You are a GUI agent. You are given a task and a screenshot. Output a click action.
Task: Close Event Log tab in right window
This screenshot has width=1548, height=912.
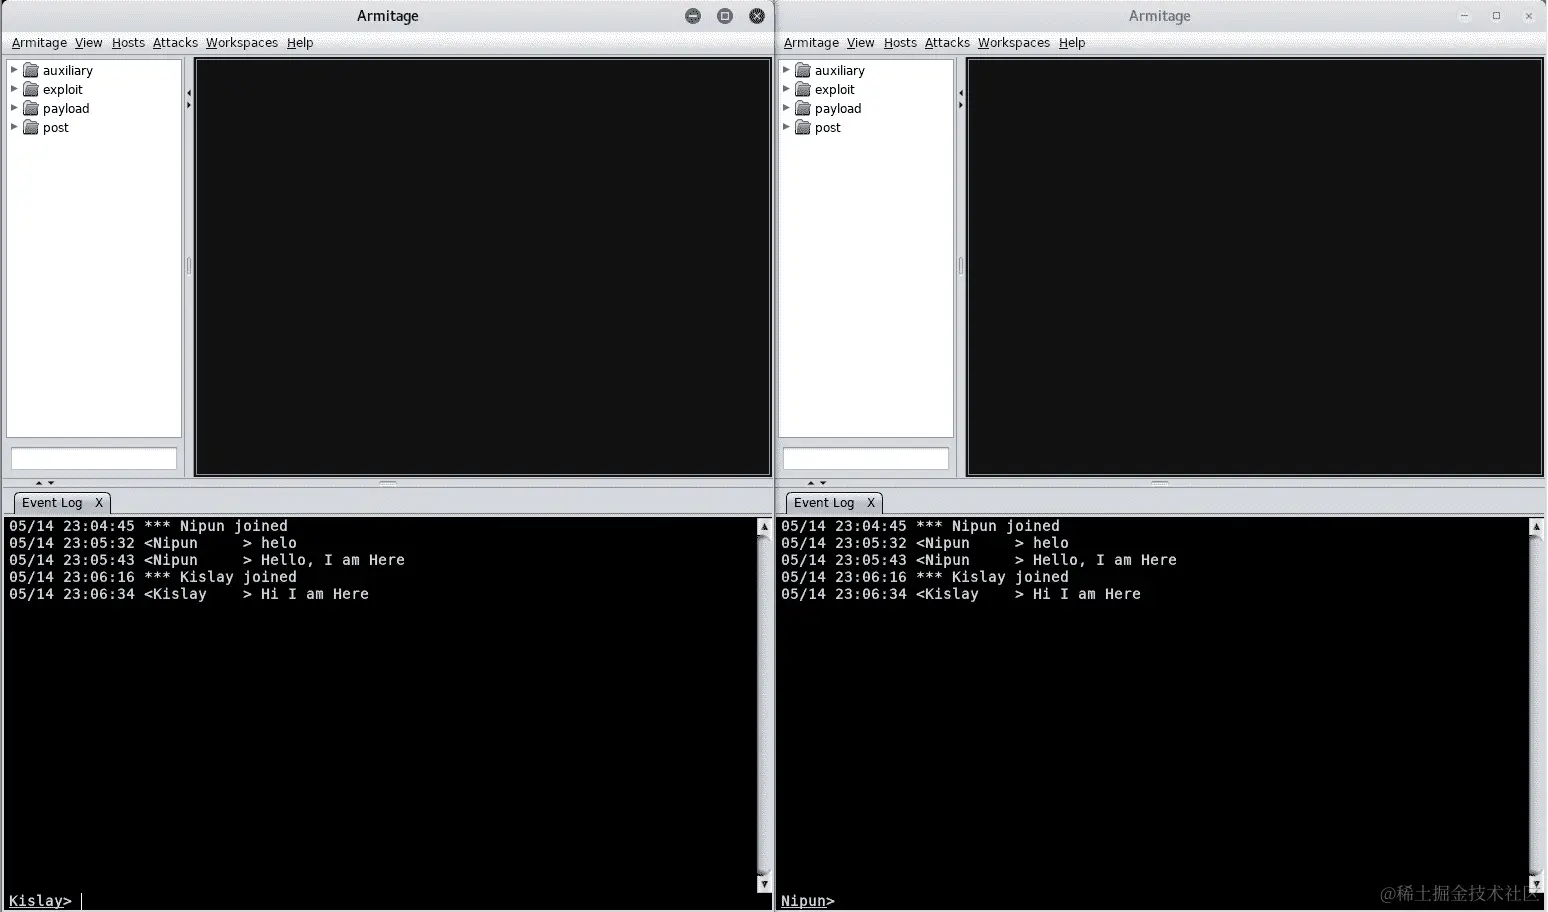pos(871,503)
